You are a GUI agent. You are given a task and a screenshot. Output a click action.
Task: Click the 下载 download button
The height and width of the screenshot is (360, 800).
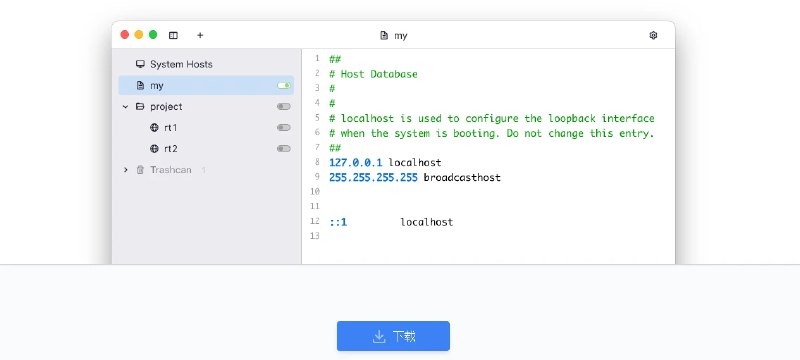point(393,336)
